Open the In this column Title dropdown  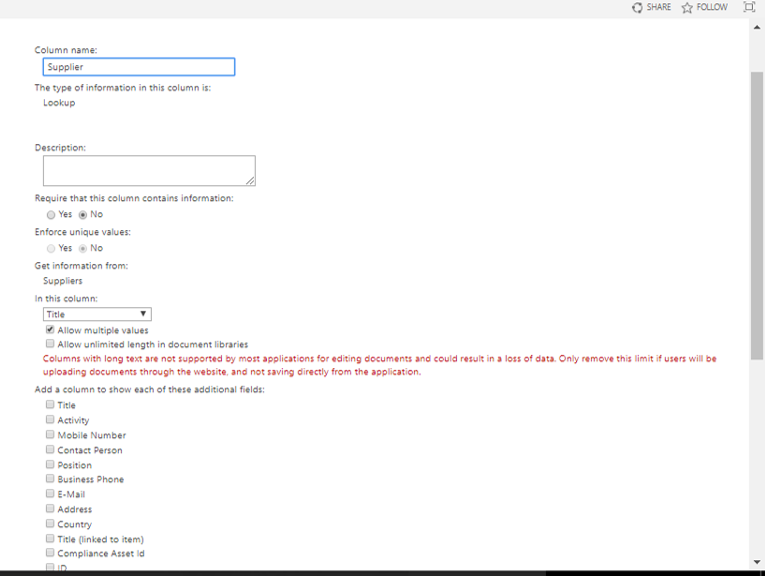97,314
